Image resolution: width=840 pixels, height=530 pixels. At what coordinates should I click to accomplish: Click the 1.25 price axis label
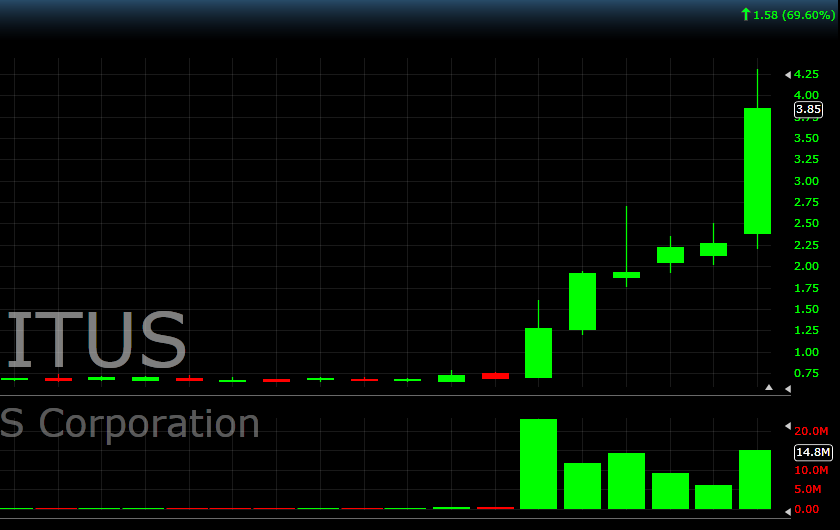(806, 330)
